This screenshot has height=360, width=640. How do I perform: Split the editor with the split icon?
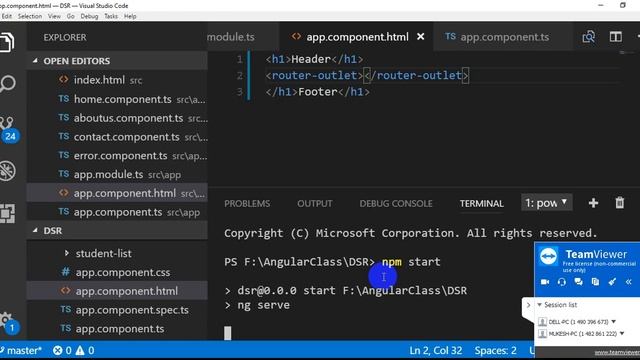[x=616, y=37]
